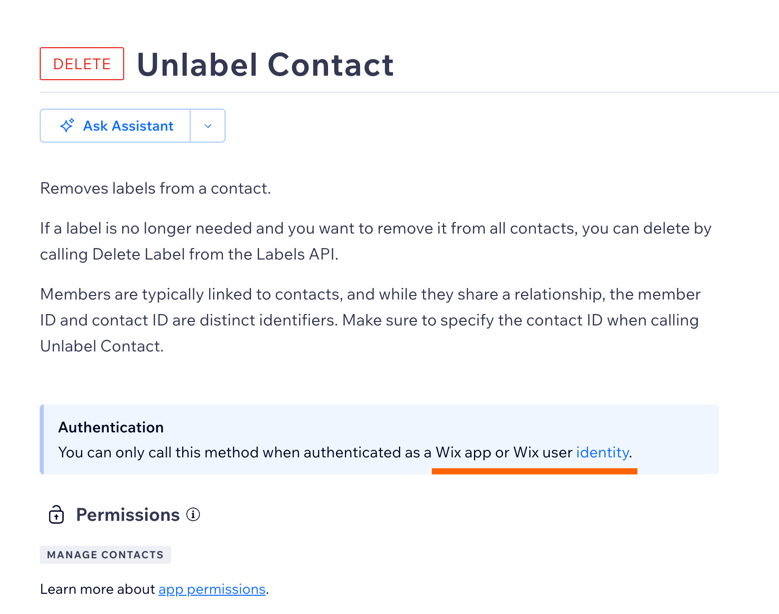Click the 'Removes labels from a contact' sentence
Screen dimensions: 779x614
coord(155,188)
